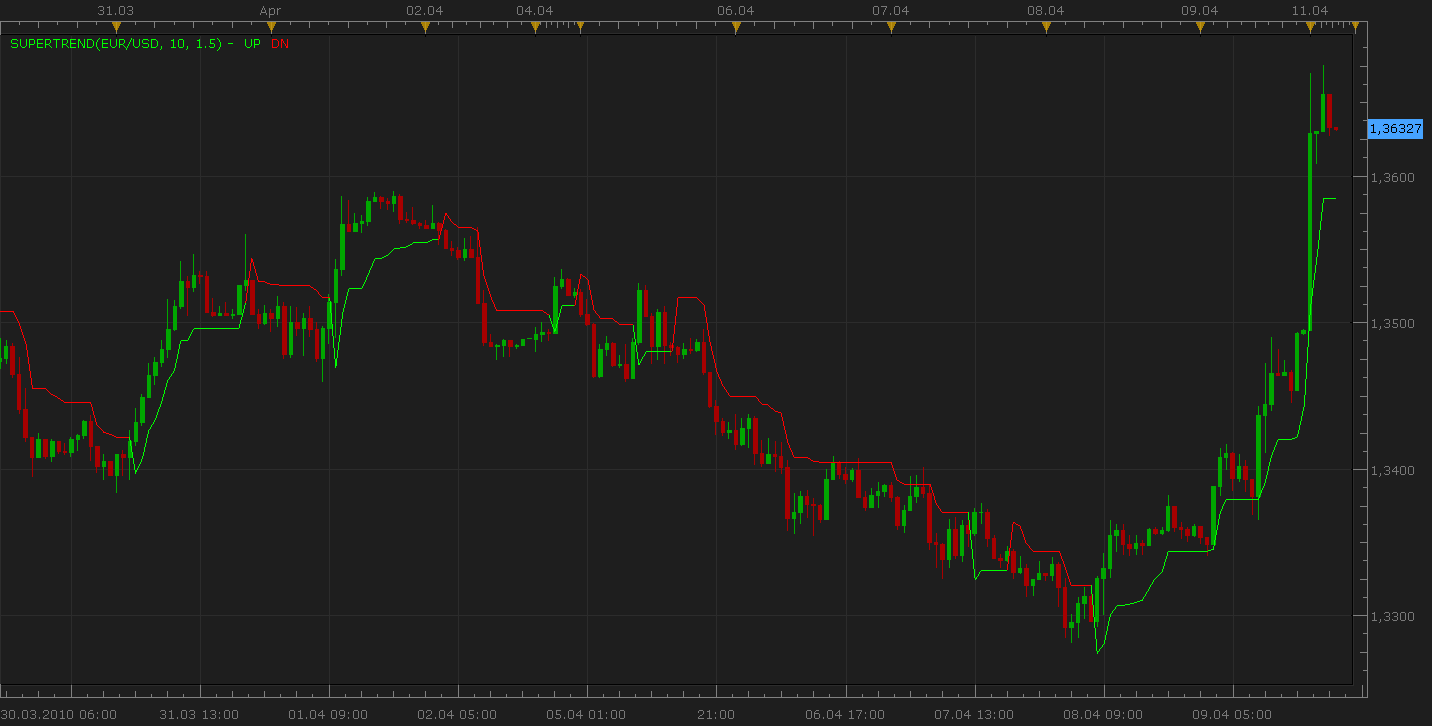Click the 31.03 13:00 time label
The width and height of the screenshot is (1432, 726).
pos(200,715)
